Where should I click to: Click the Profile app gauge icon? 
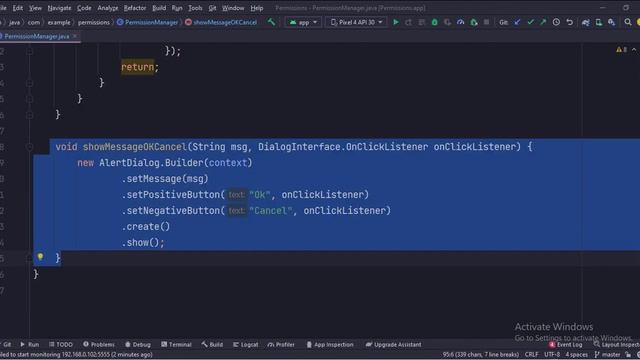click(461, 22)
